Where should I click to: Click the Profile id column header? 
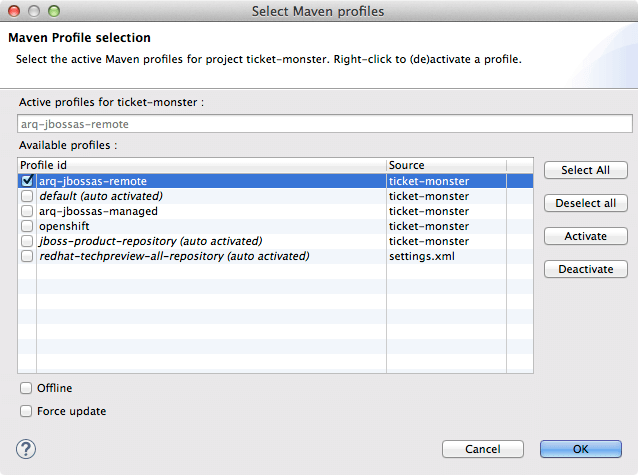(200, 165)
